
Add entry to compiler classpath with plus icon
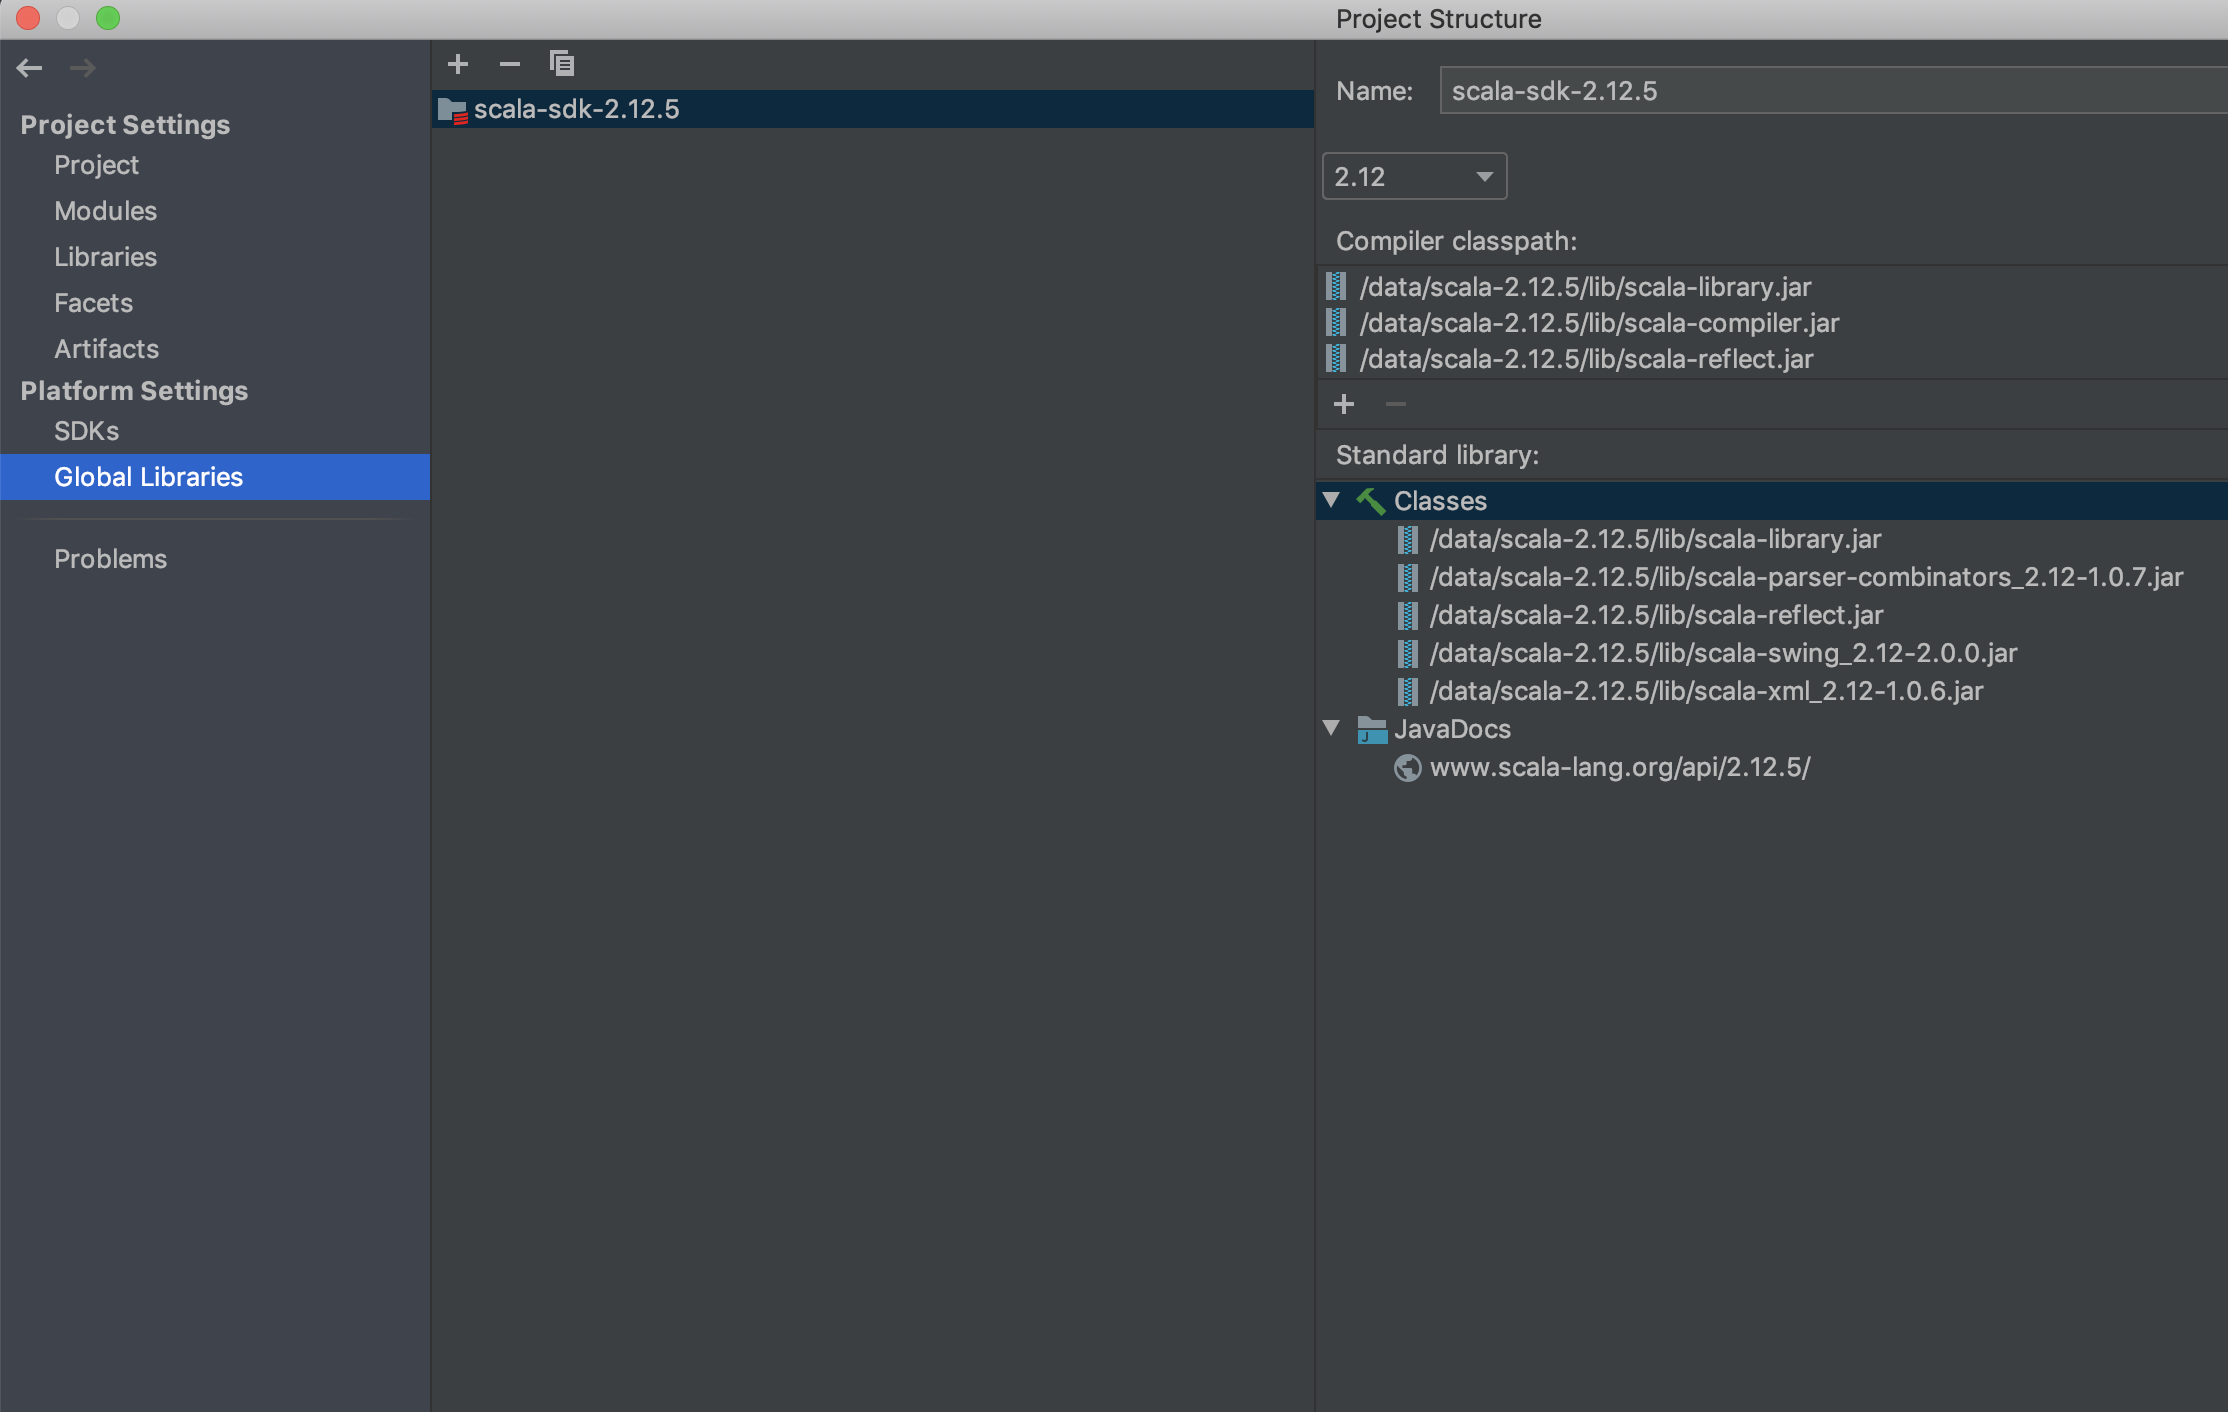coord(1344,404)
